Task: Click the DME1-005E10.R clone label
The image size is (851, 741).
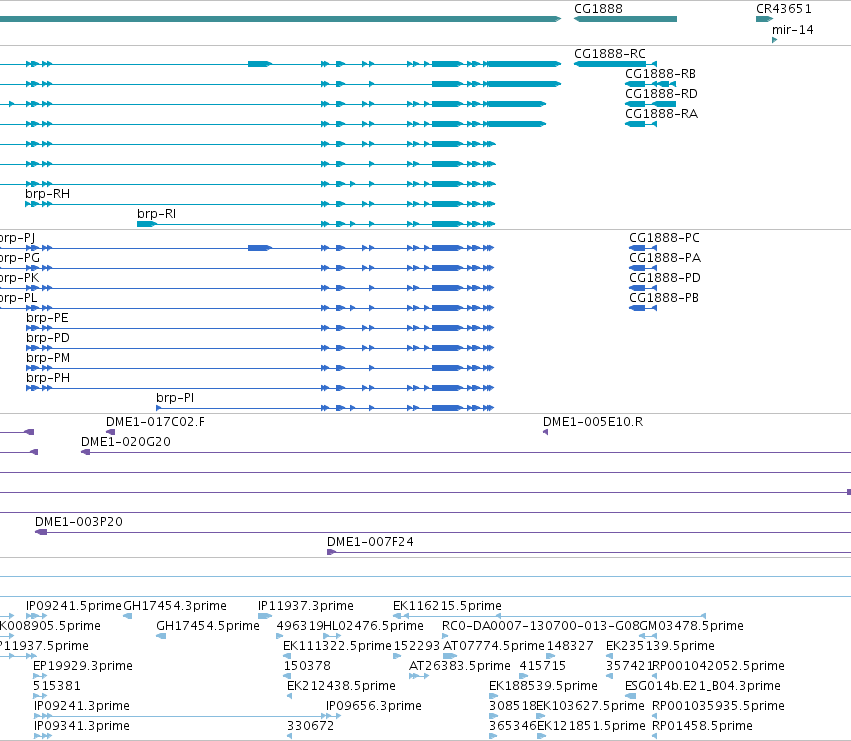Action: point(593,422)
